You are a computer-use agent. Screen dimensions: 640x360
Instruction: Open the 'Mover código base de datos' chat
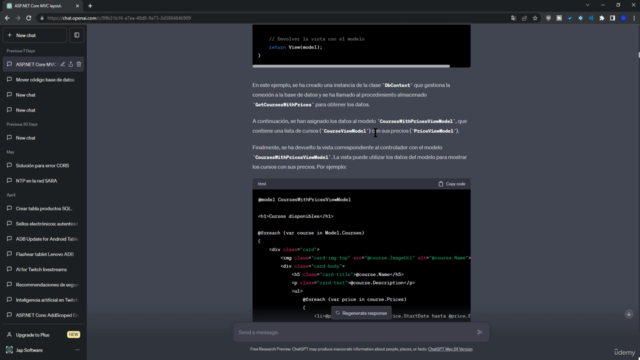(x=43, y=80)
